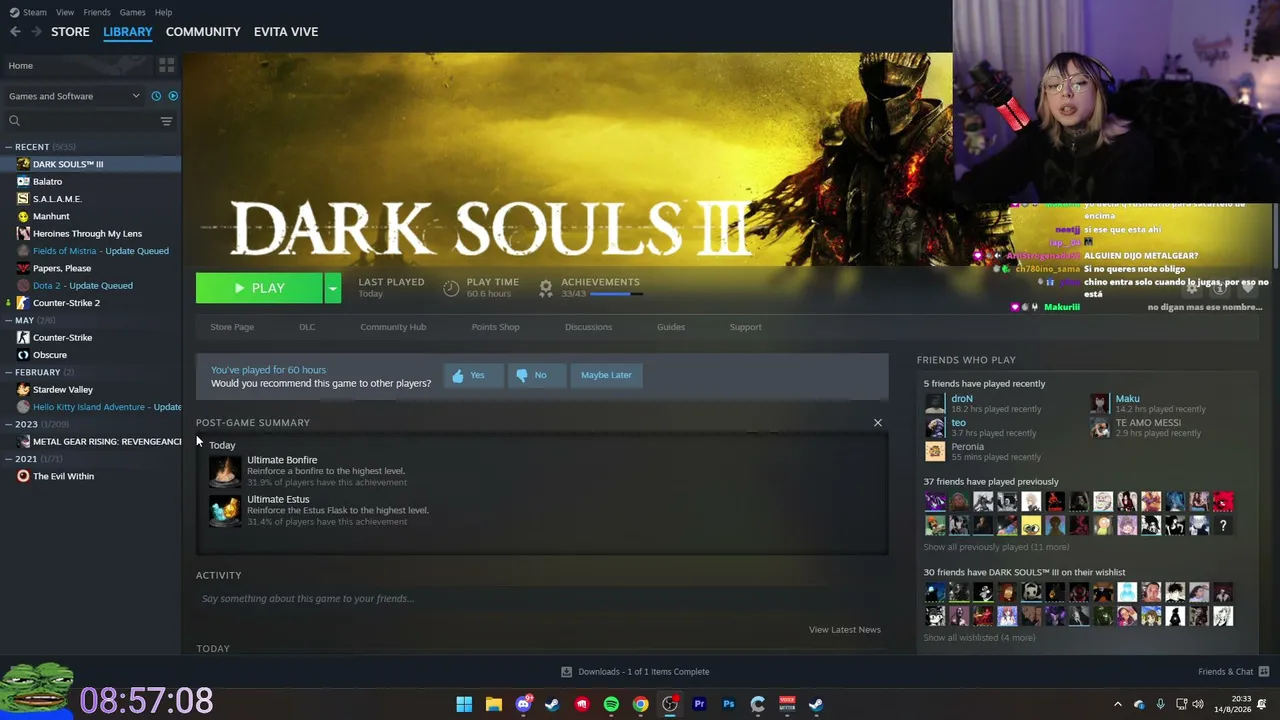Open Adobe Photoshop from taskbar
The image size is (1280, 720).
(x=728, y=704)
